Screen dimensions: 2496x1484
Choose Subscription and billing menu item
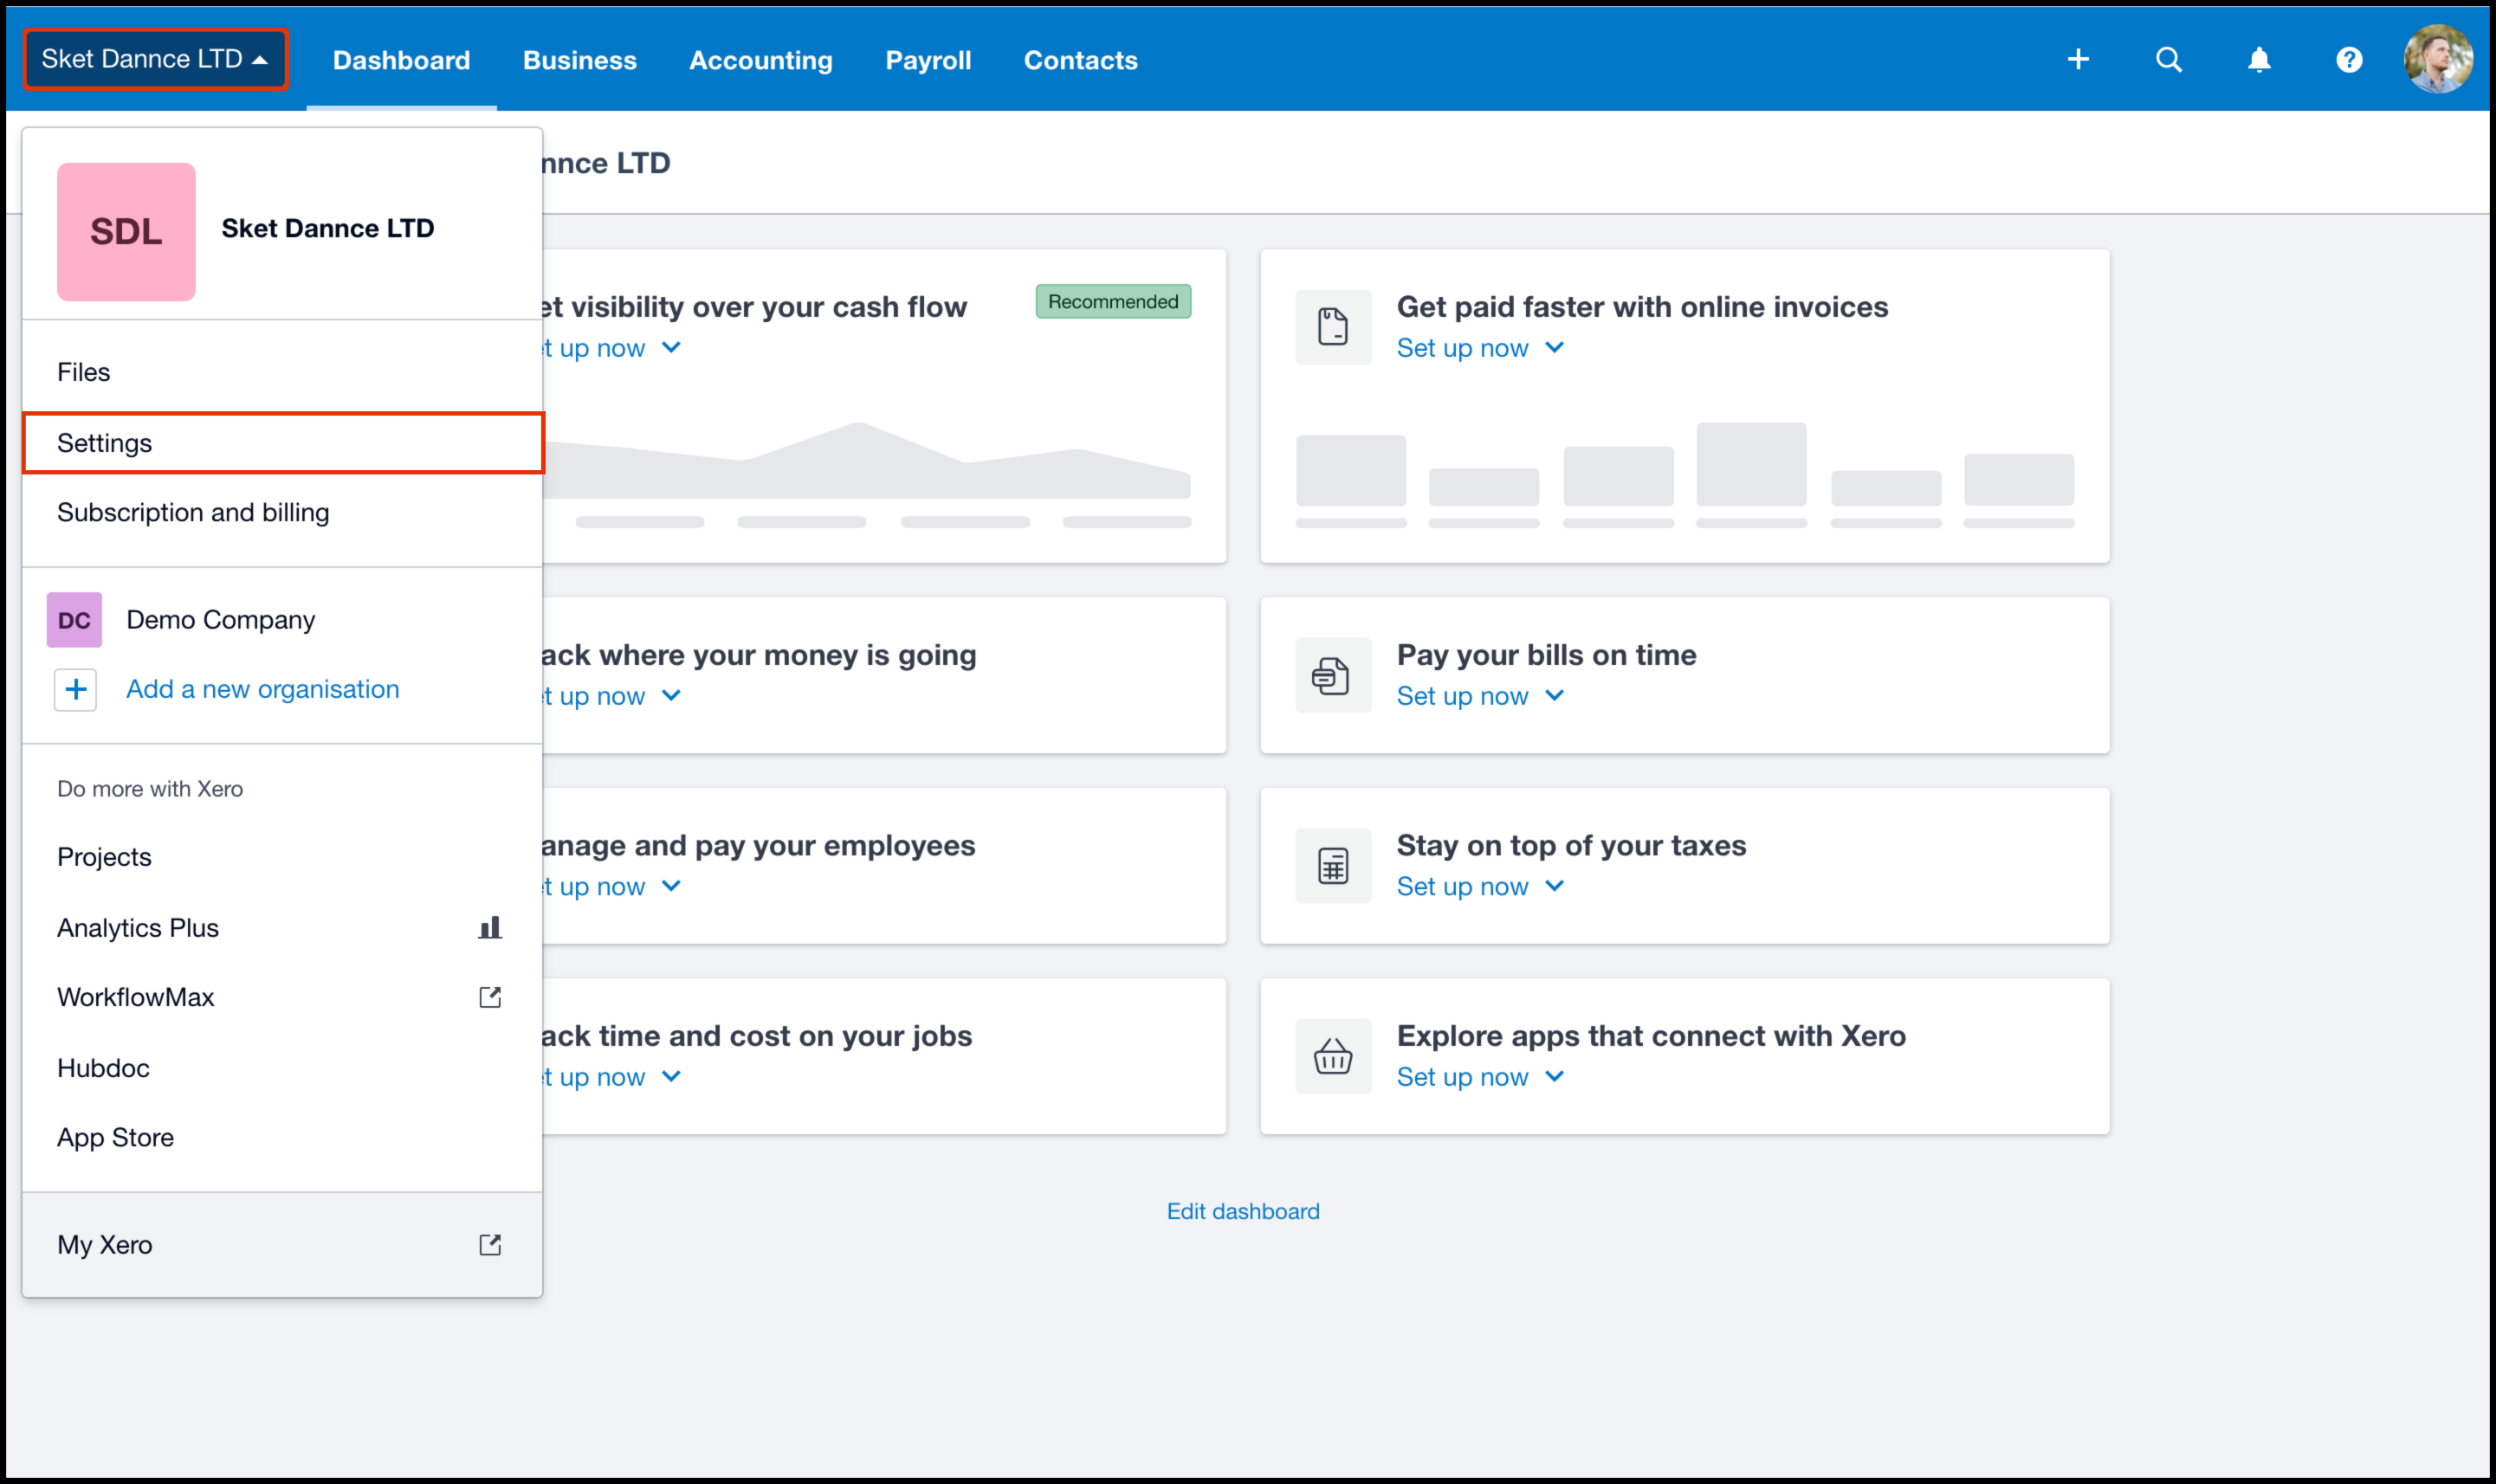[x=193, y=512]
